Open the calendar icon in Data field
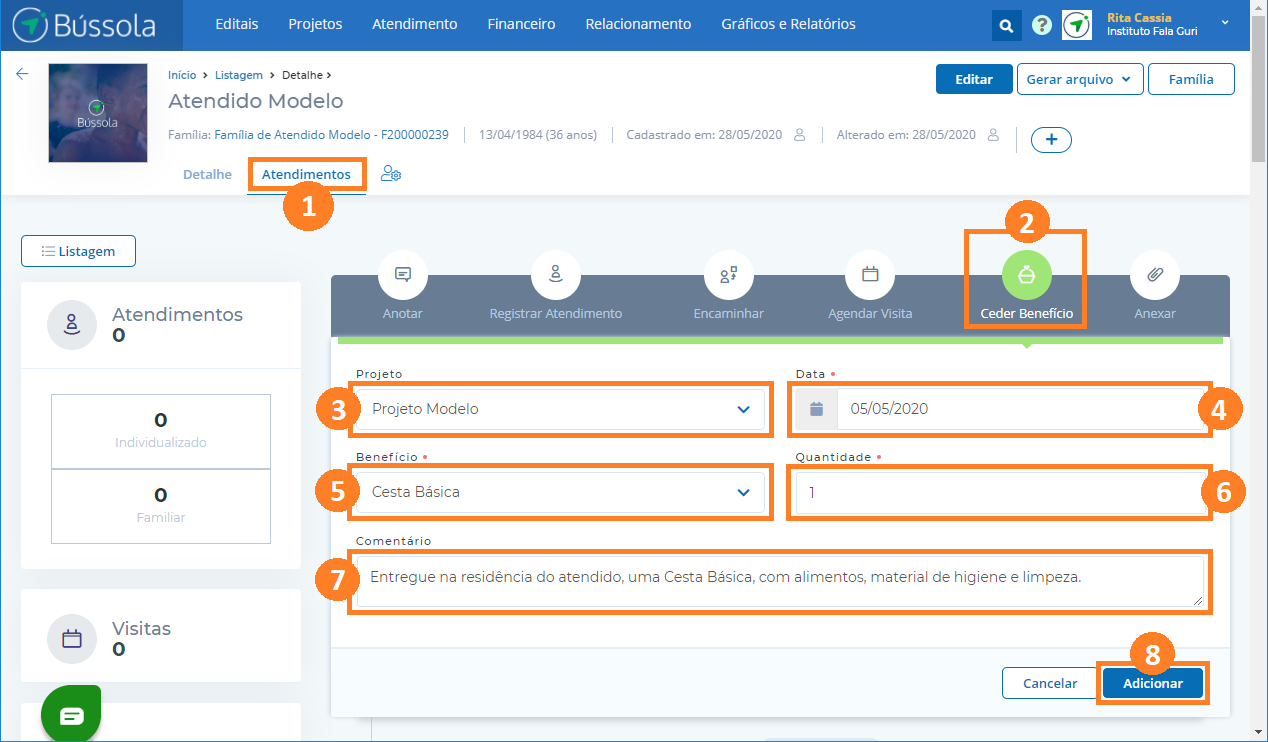The height and width of the screenshot is (742, 1268). point(817,409)
